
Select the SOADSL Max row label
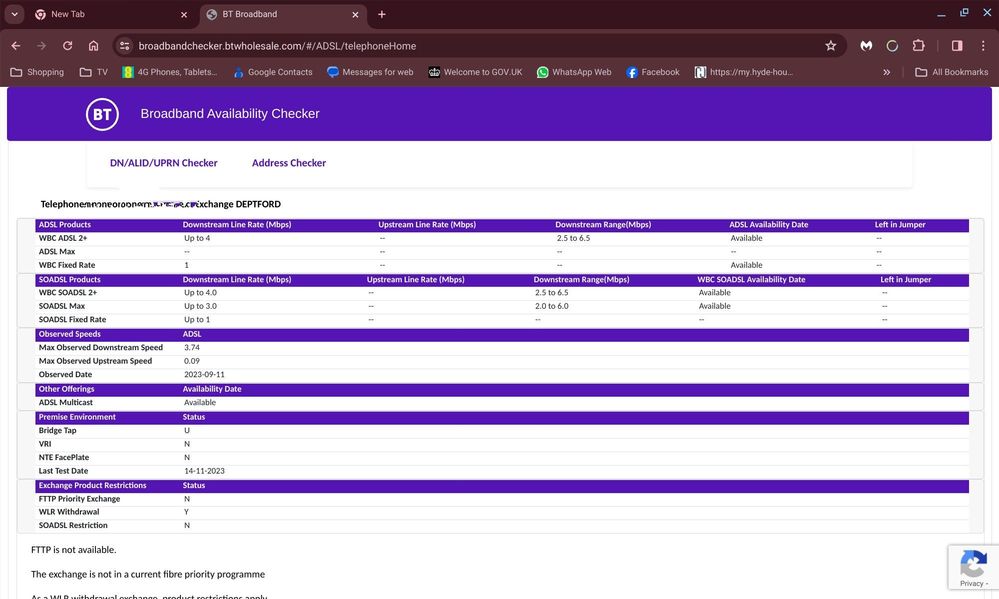pos(62,306)
